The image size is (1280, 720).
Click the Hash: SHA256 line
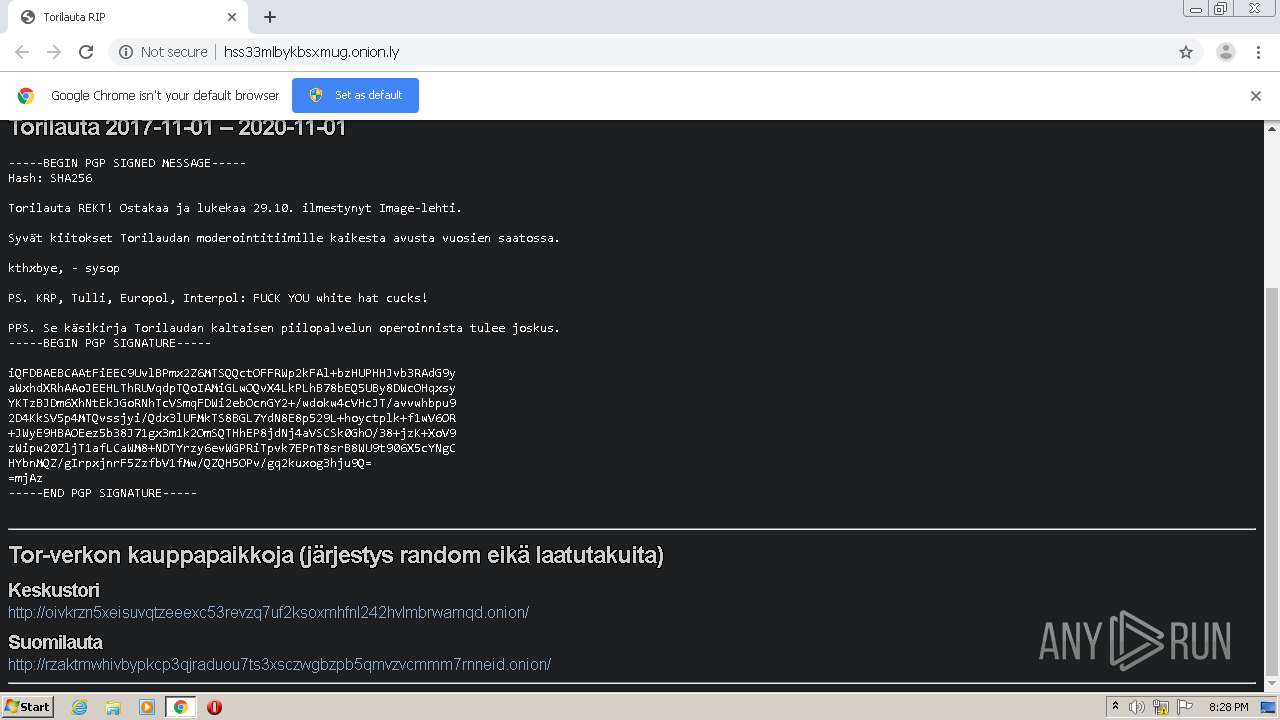(x=50, y=178)
